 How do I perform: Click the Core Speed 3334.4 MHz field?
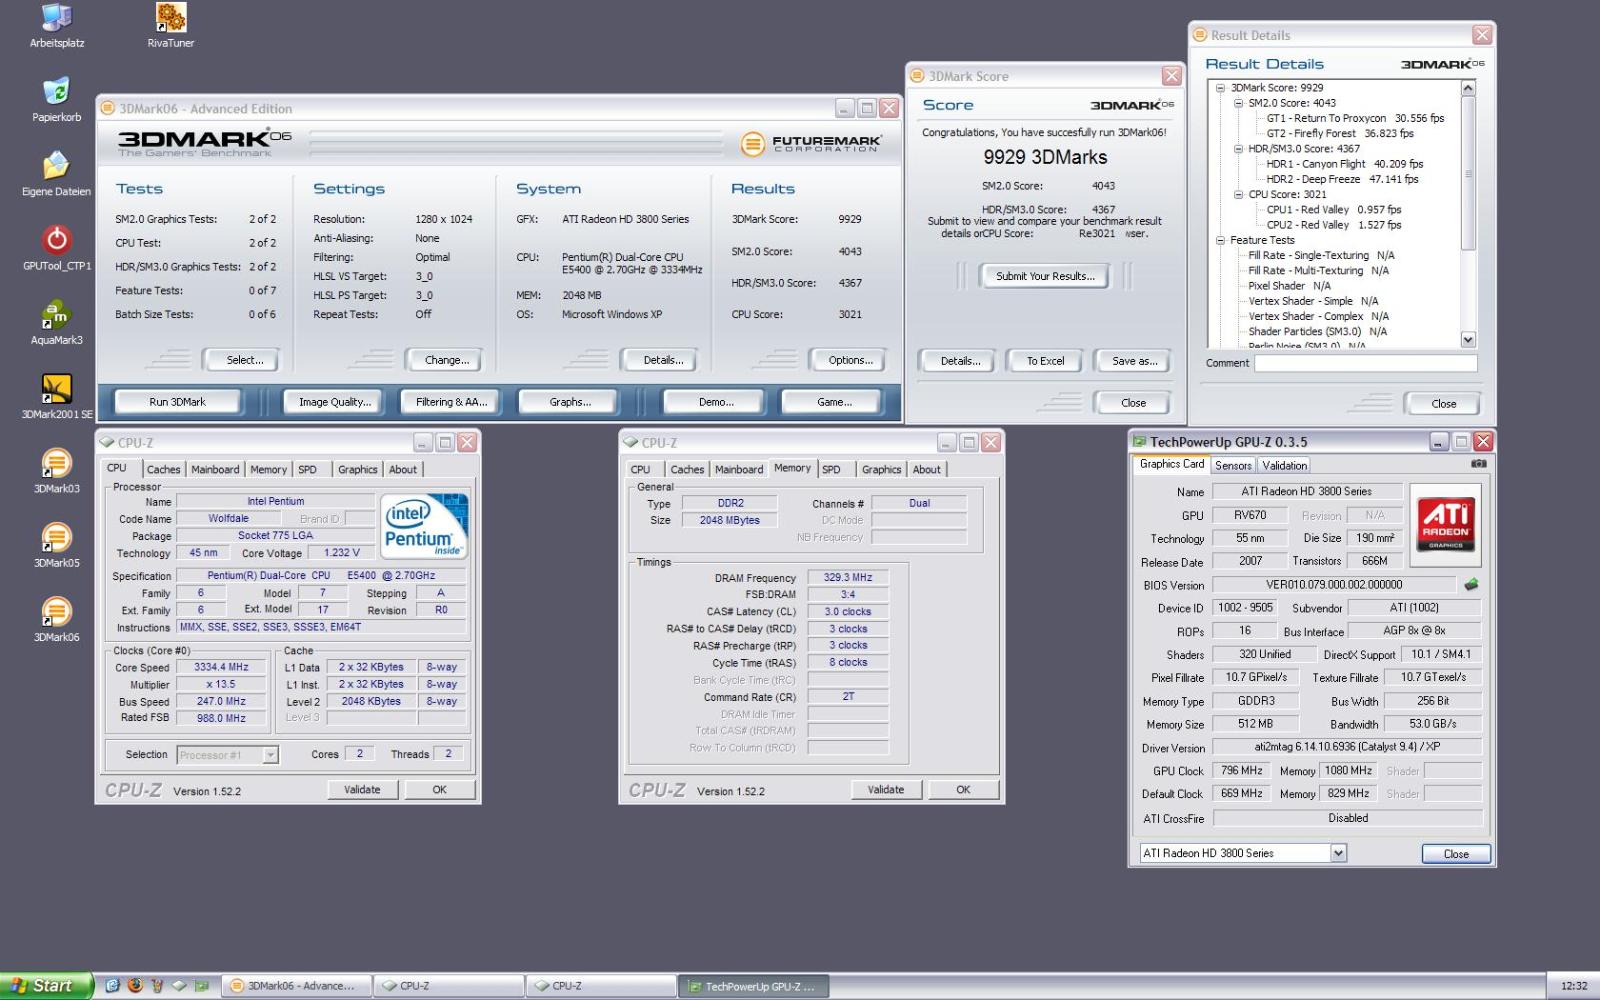[221, 667]
